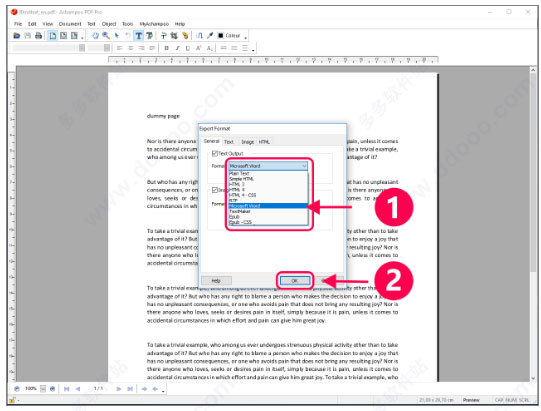This screenshot has width=541, height=411.
Task: Click the superscript A icon
Action: (199, 48)
